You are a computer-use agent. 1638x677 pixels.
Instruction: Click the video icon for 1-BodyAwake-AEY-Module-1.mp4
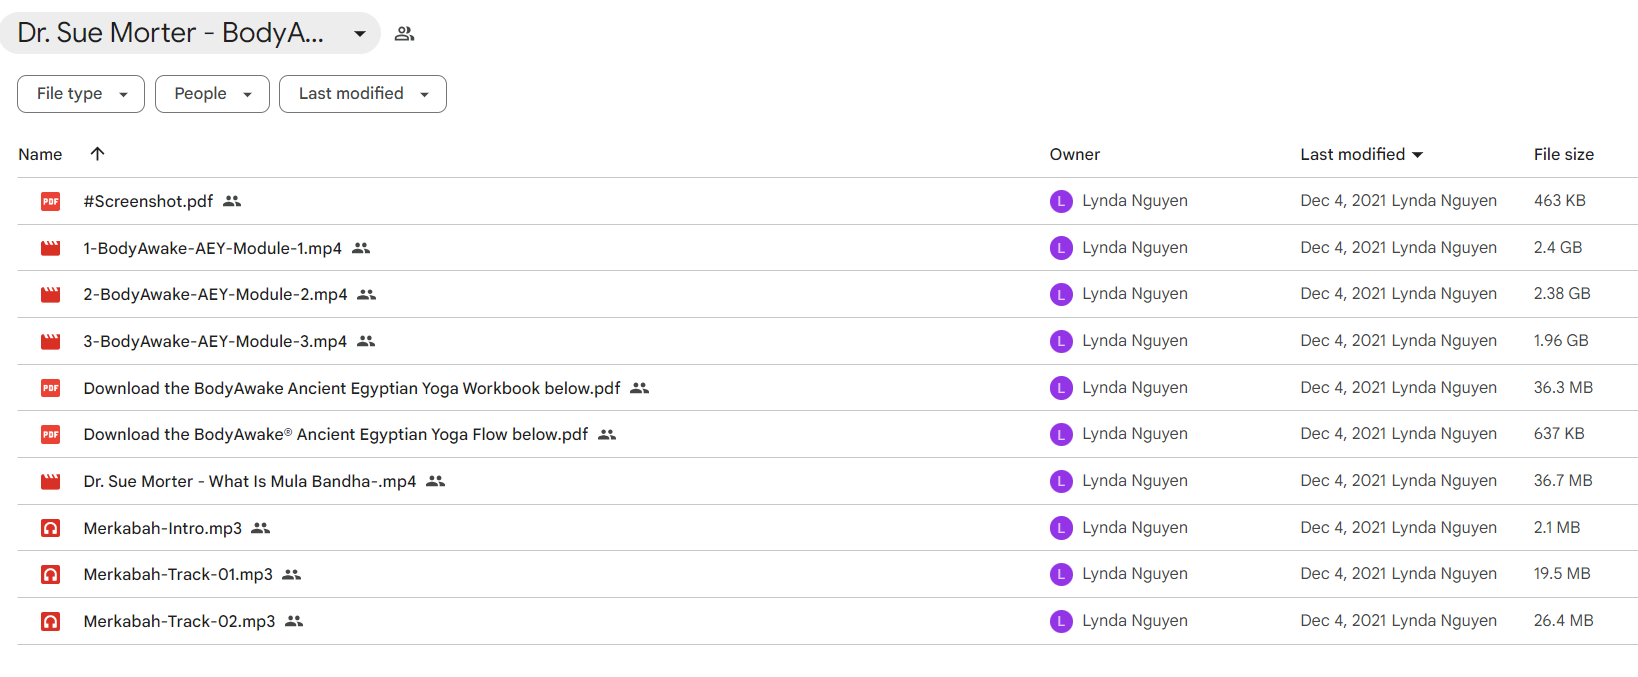point(51,248)
